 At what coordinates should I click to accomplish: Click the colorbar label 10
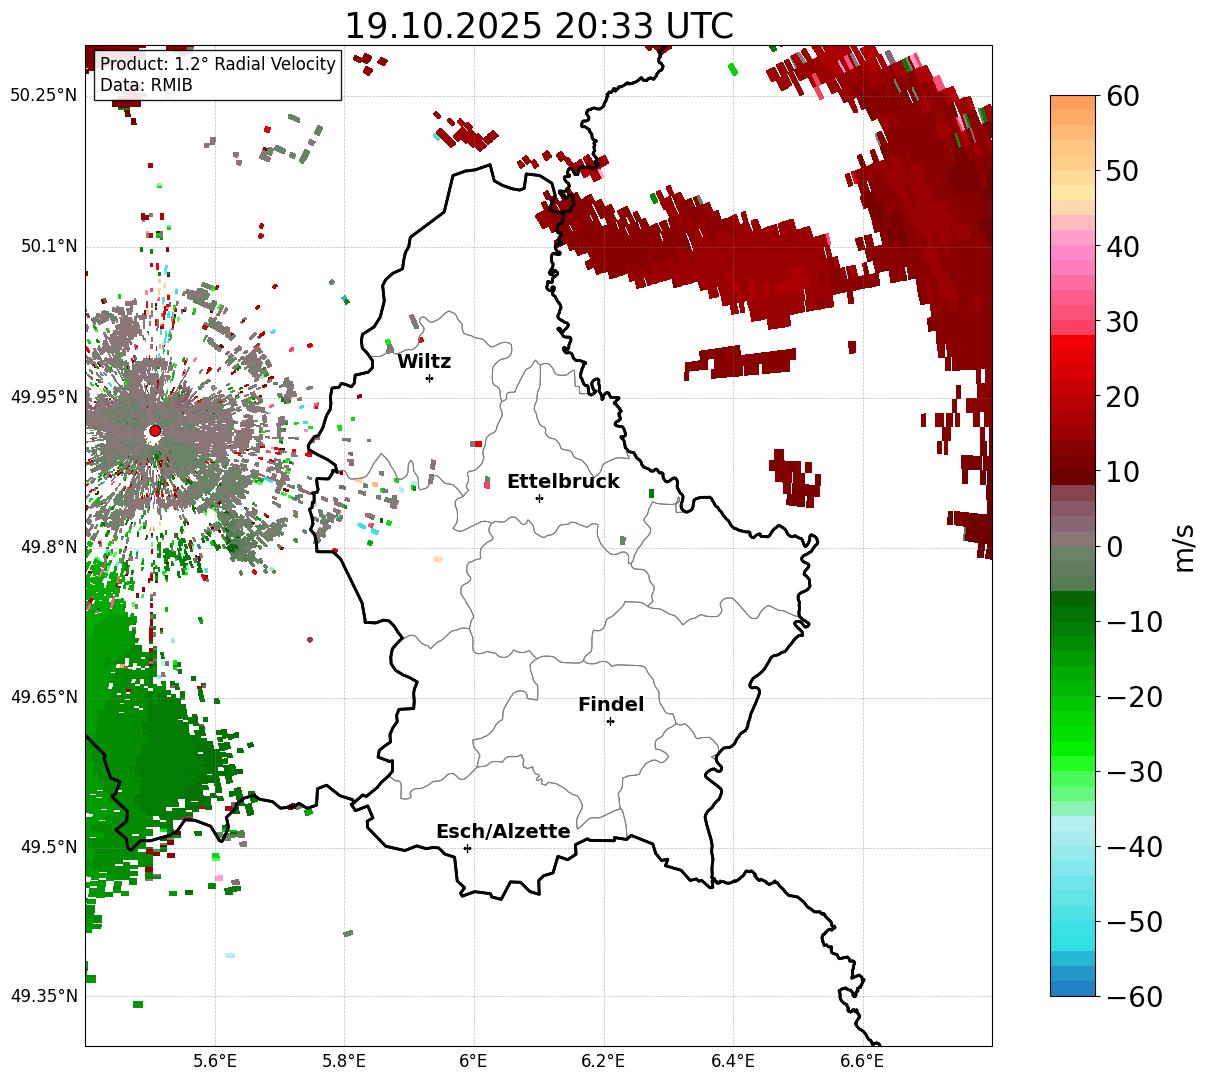tap(1122, 471)
